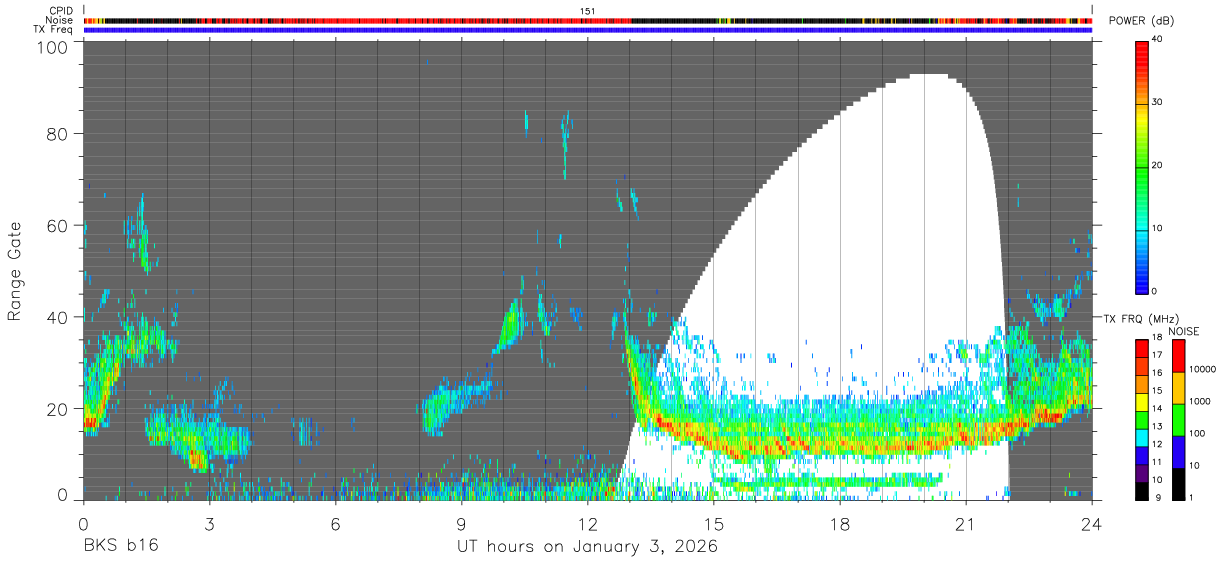The image size is (1228, 567).
Task: Click the multicolored Noise strip above plot
Action: (x=588, y=20)
